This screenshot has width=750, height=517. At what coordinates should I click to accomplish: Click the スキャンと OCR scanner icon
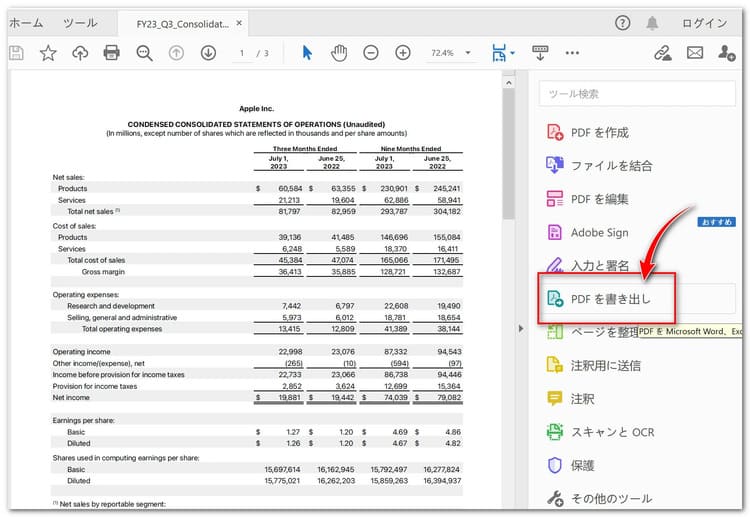click(555, 431)
